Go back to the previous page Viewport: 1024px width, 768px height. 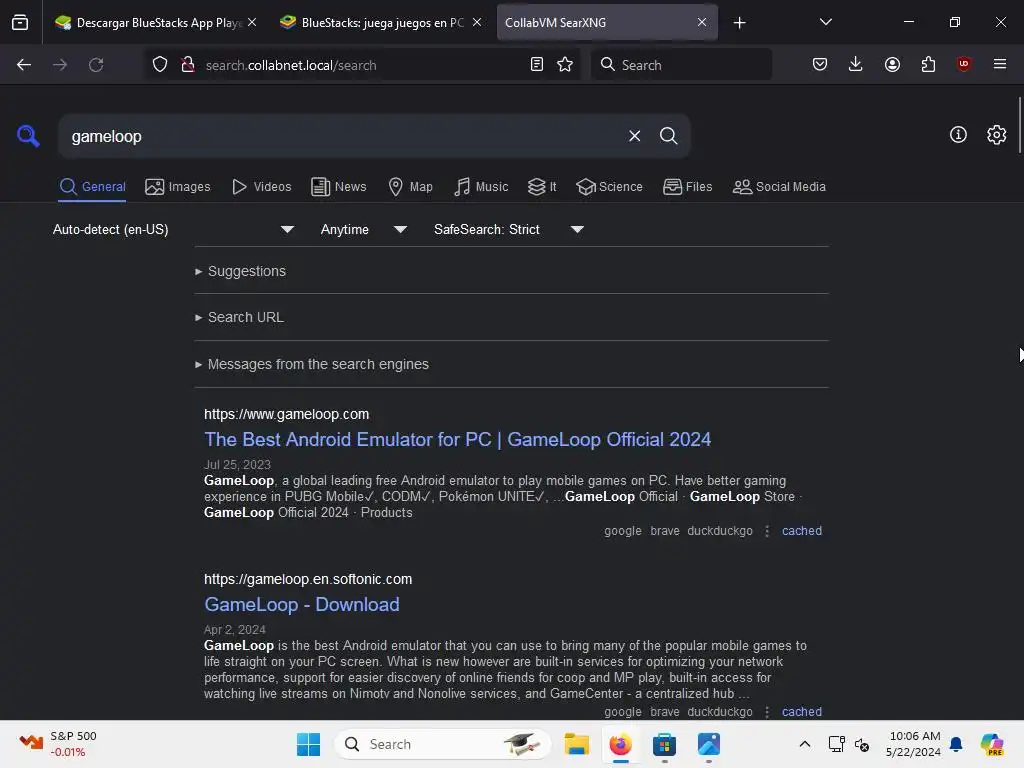coord(24,65)
